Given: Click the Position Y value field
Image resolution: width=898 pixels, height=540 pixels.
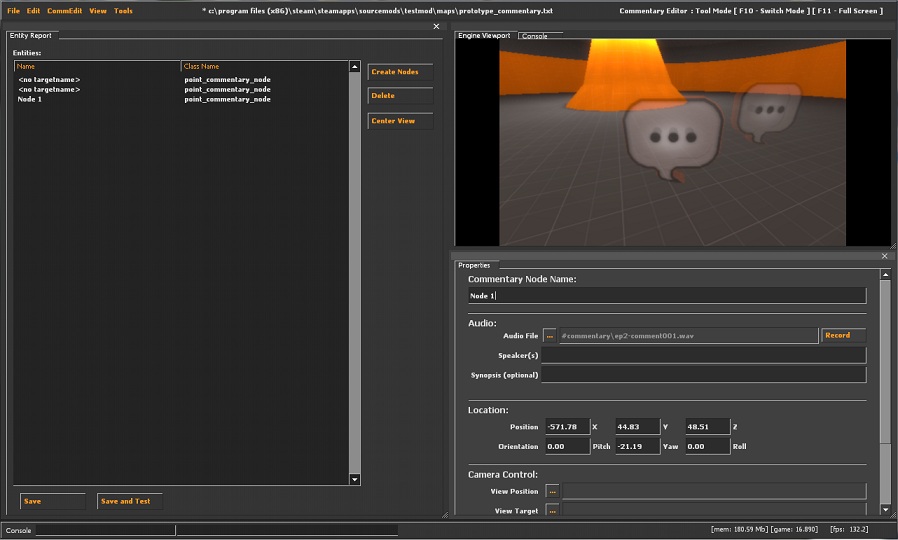Looking at the screenshot, I should coord(637,427).
